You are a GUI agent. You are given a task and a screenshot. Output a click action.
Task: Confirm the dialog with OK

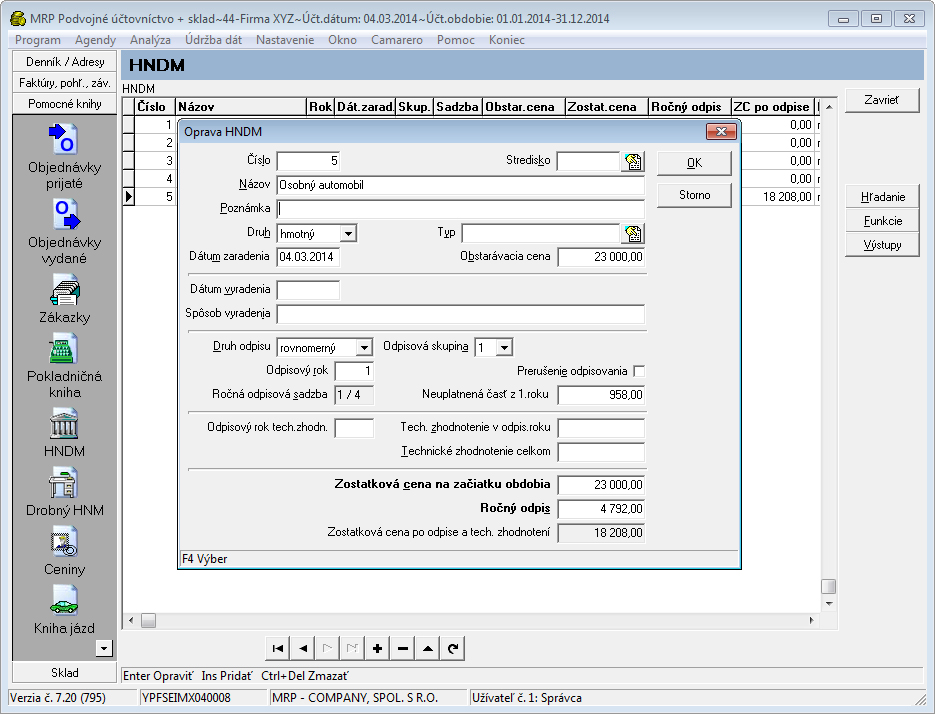point(694,163)
